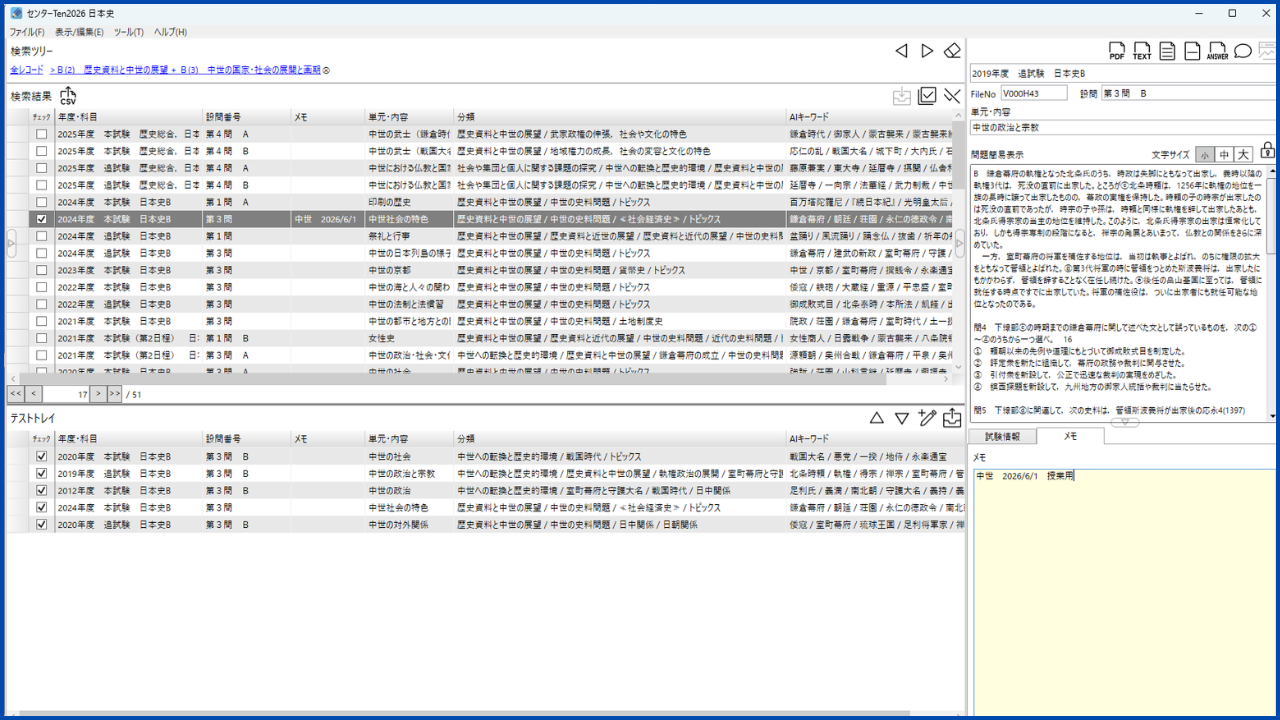Click the eraser icon in search tree
This screenshot has width=1280, height=720.
pos(953,50)
